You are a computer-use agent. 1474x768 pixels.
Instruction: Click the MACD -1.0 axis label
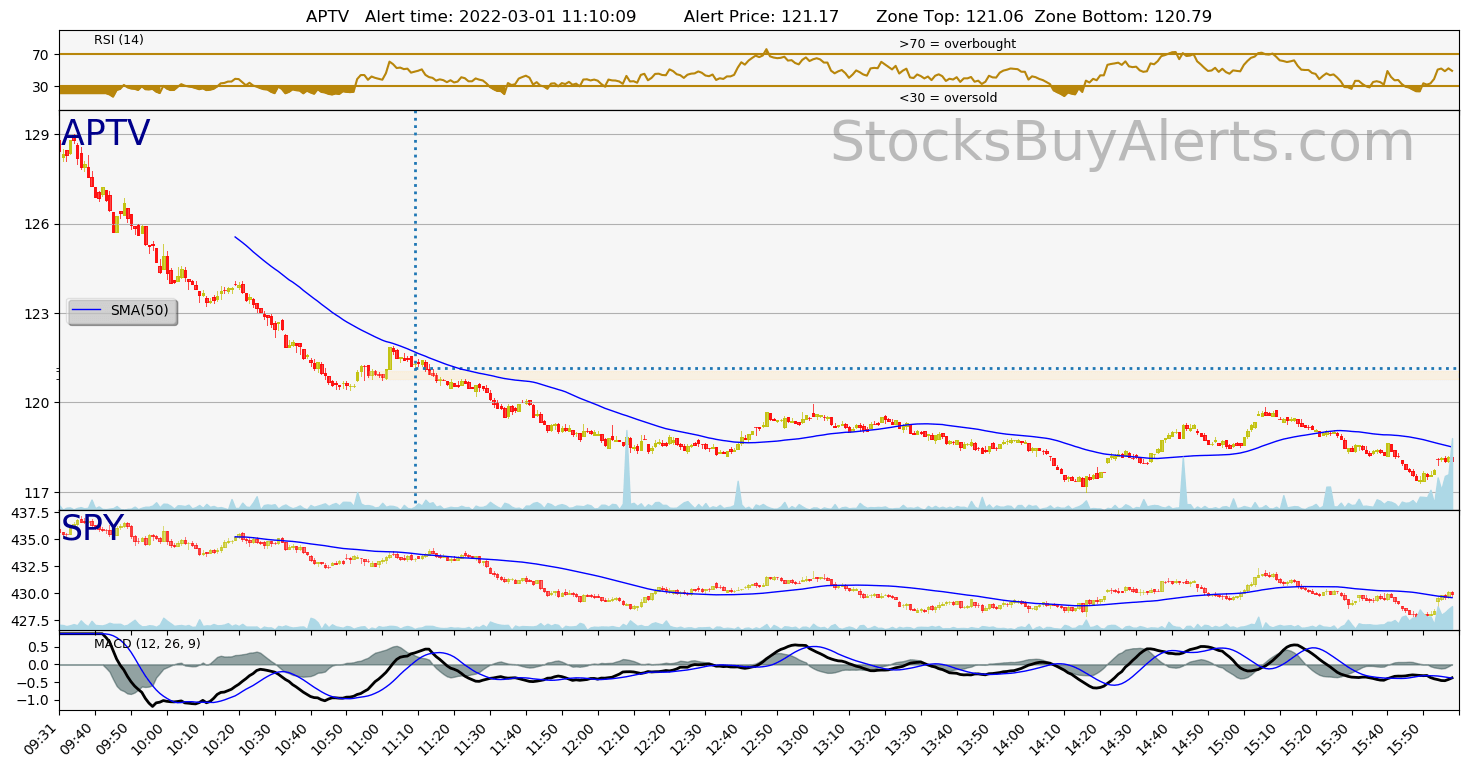point(33,700)
